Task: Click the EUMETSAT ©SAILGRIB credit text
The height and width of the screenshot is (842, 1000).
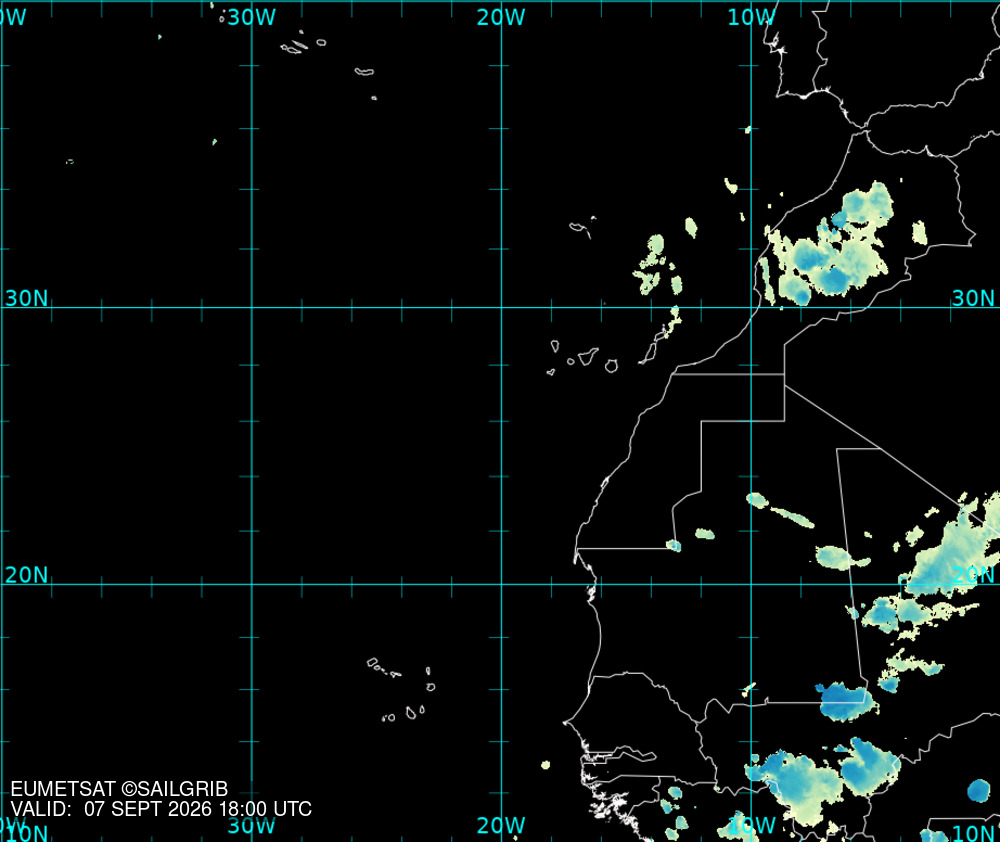Action: [119, 789]
